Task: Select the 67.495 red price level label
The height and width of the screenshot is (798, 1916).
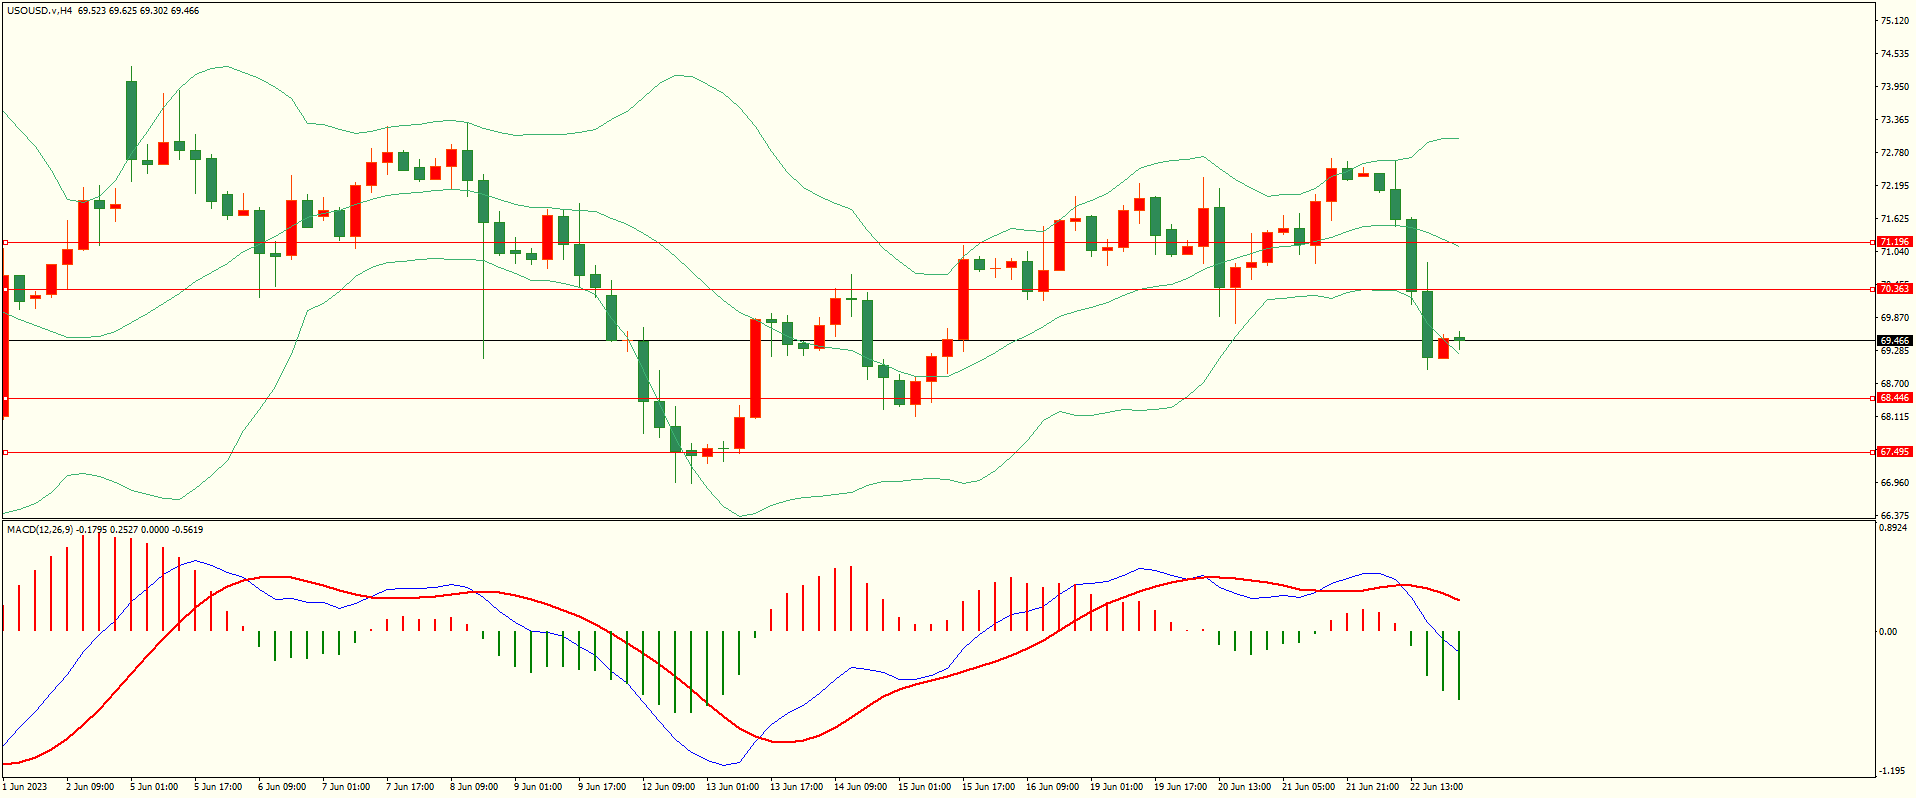Action: pyautogui.click(x=1893, y=452)
